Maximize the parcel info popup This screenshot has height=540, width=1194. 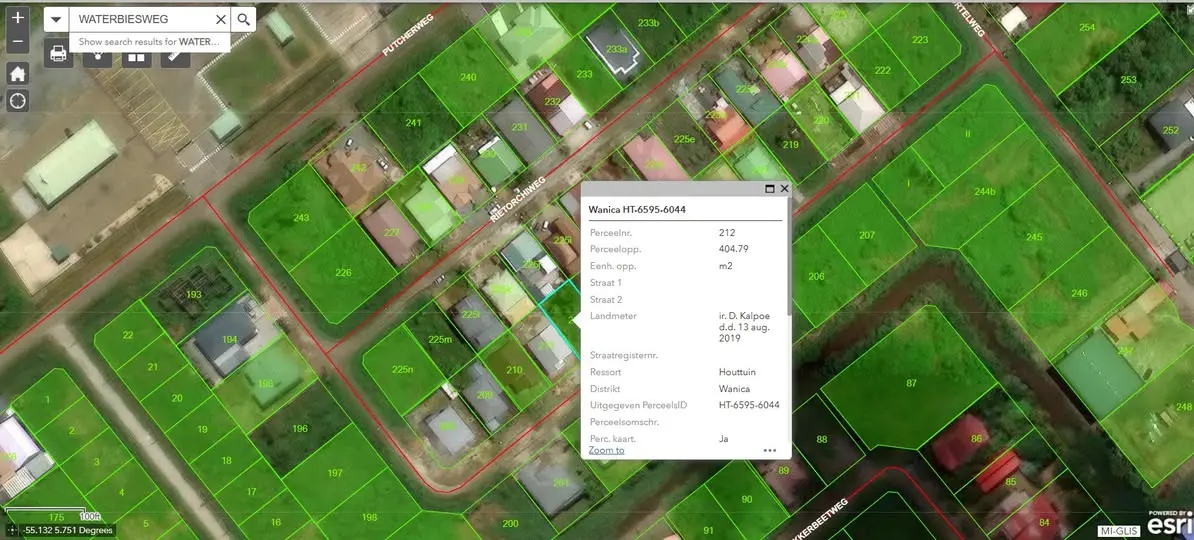770,189
